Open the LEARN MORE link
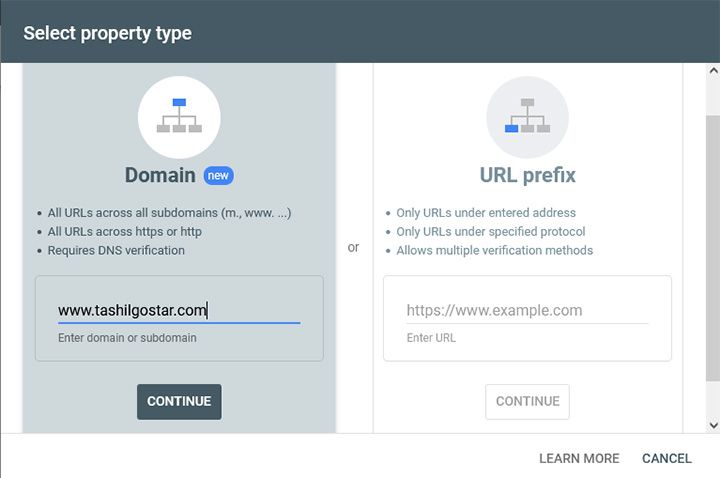The height and width of the screenshot is (478, 720). 579,458
